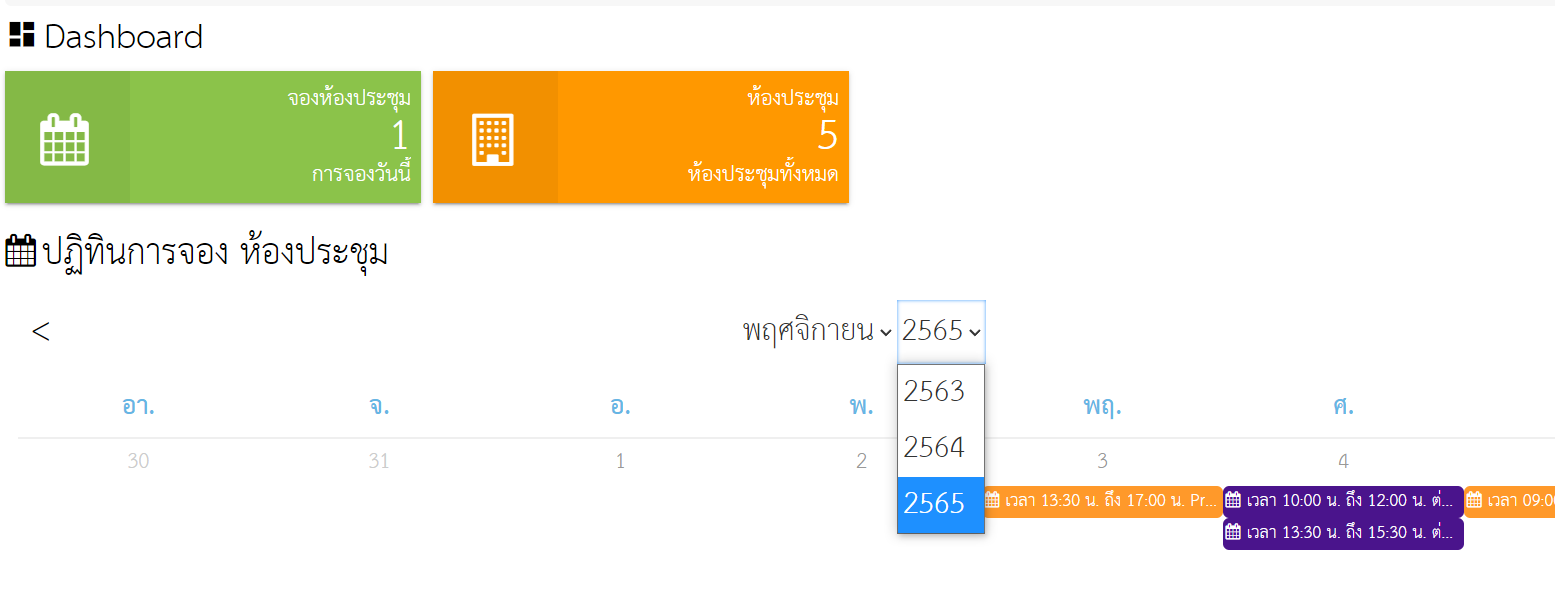The image size is (1555, 605).
Task: Click the calendar icon in green booking card
Action: pos(65,139)
